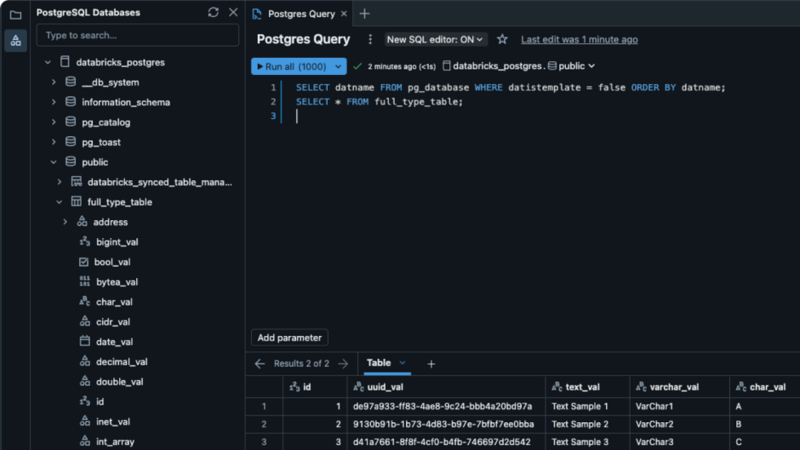Select result row number 2
Image resolution: width=800 pixels, height=450 pixels.
(264, 424)
